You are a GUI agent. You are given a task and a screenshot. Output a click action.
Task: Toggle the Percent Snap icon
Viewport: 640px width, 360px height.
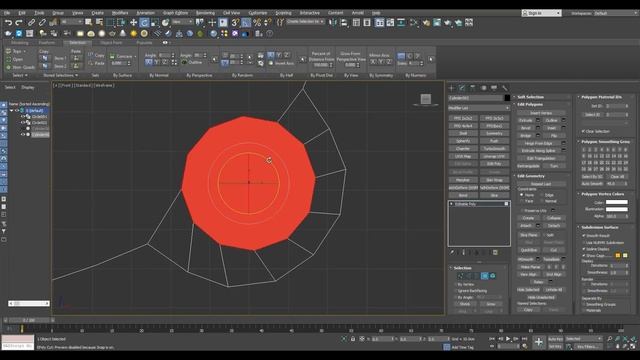257,23
